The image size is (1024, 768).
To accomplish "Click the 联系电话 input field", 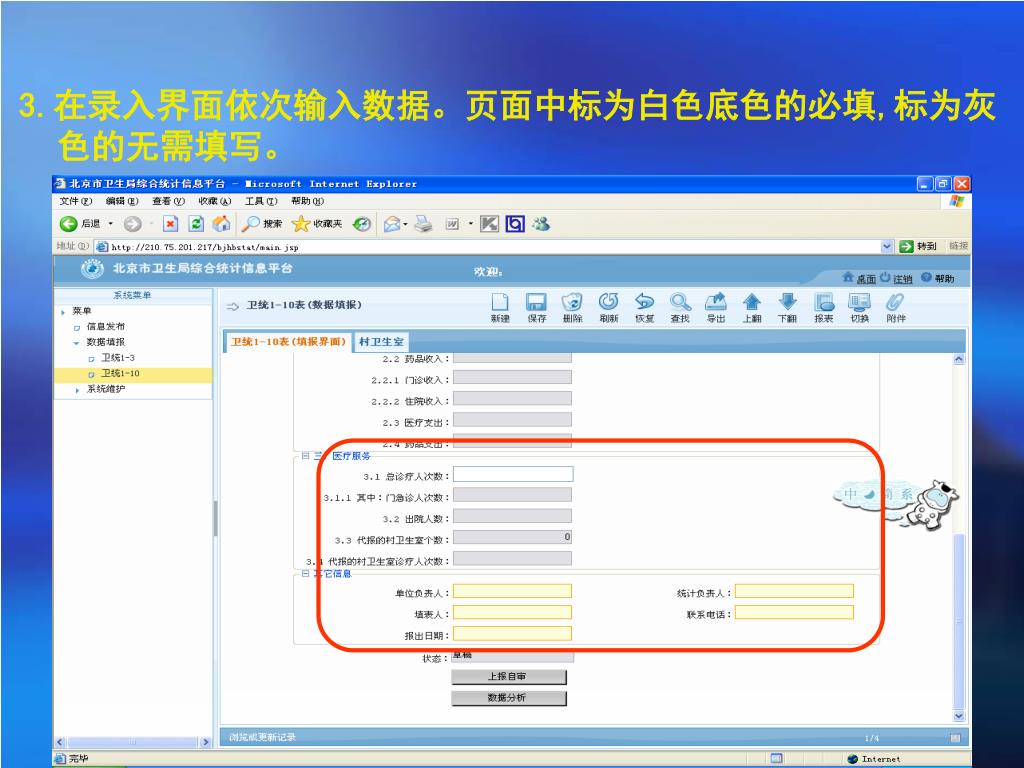I will [794, 612].
